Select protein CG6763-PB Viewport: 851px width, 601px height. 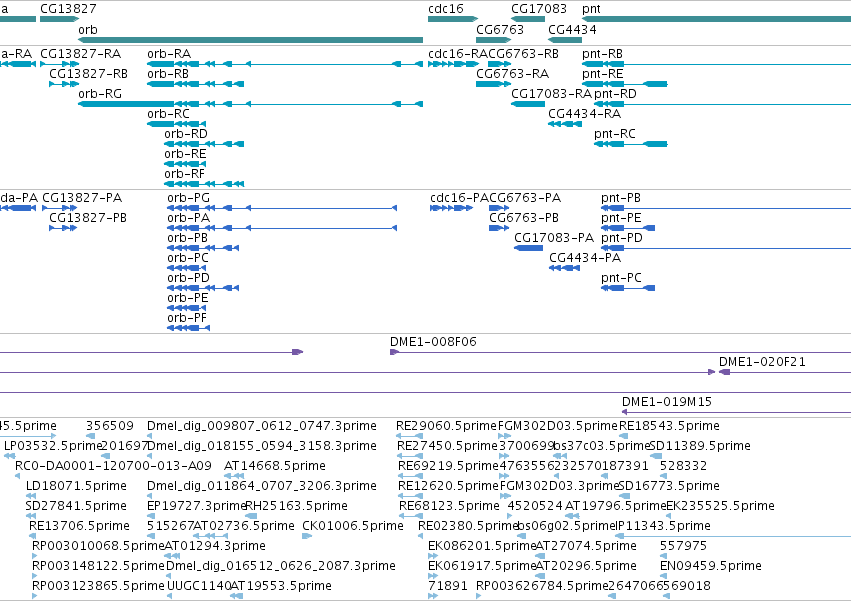(x=524, y=218)
